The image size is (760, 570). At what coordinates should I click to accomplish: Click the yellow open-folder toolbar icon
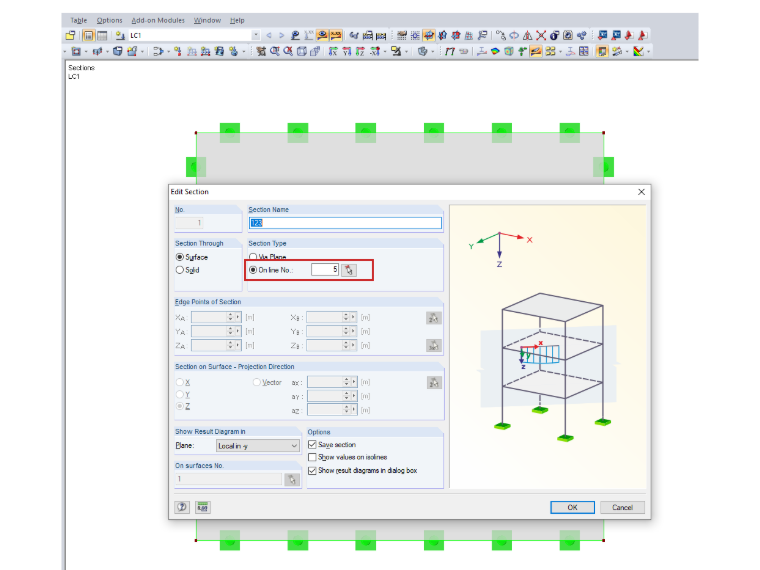pyautogui.click(x=70, y=35)
